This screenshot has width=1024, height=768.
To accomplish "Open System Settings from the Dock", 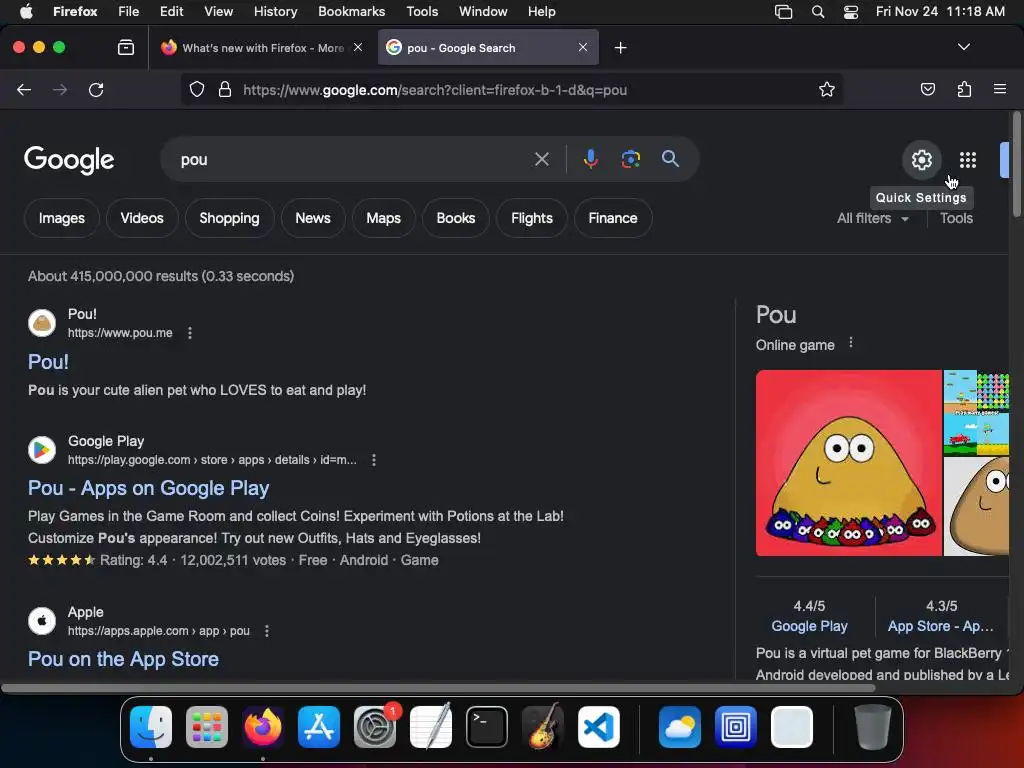I will coord(375,727).
